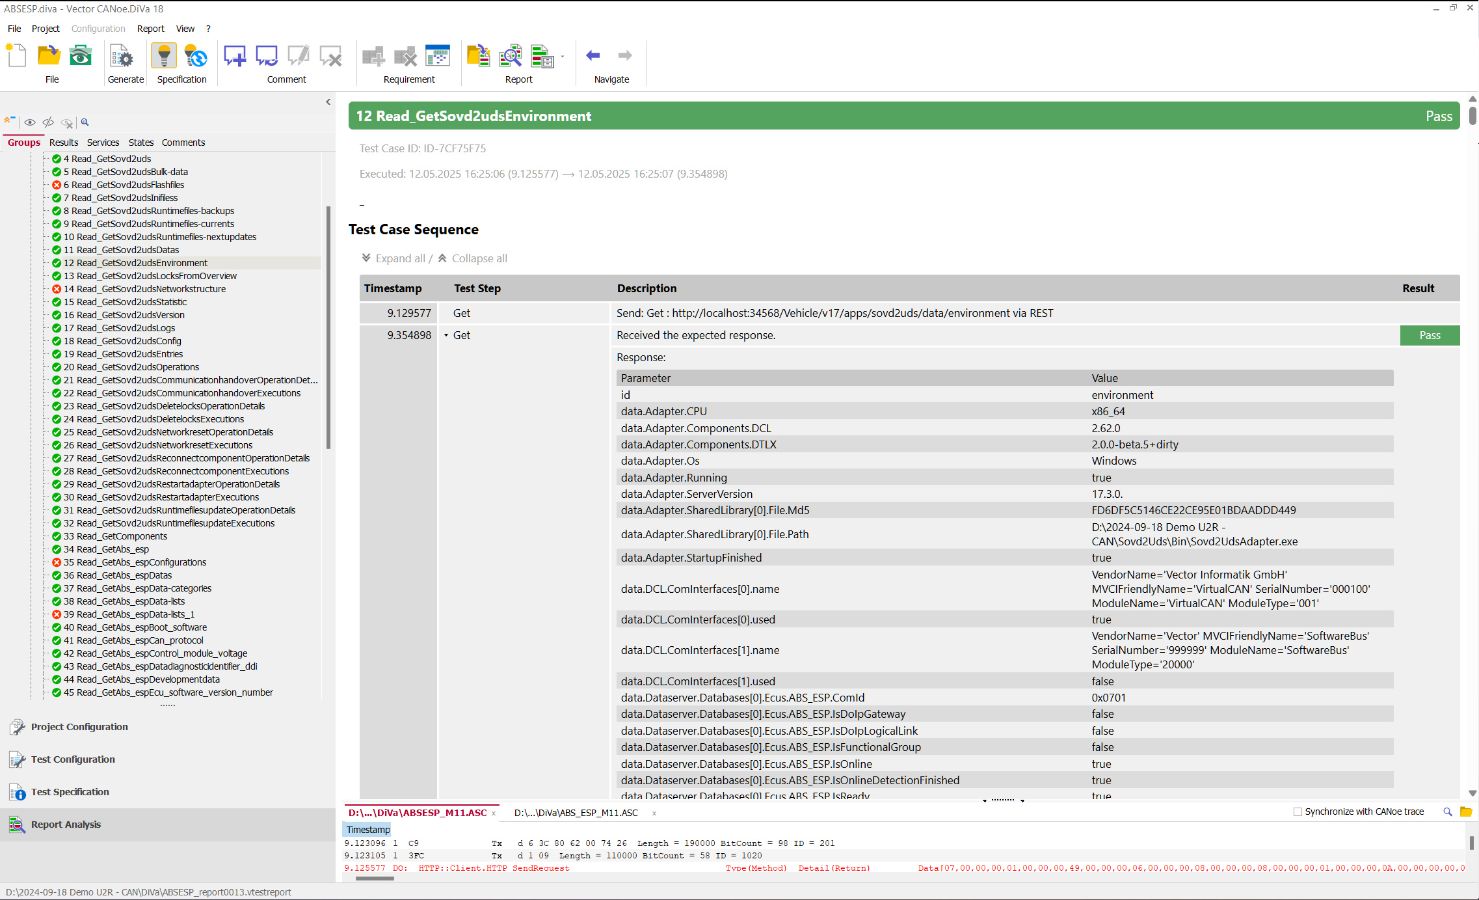Toggle the eye with X filter icon
Viewport: 1479px width, 900px height.
[x=67, y=123]
